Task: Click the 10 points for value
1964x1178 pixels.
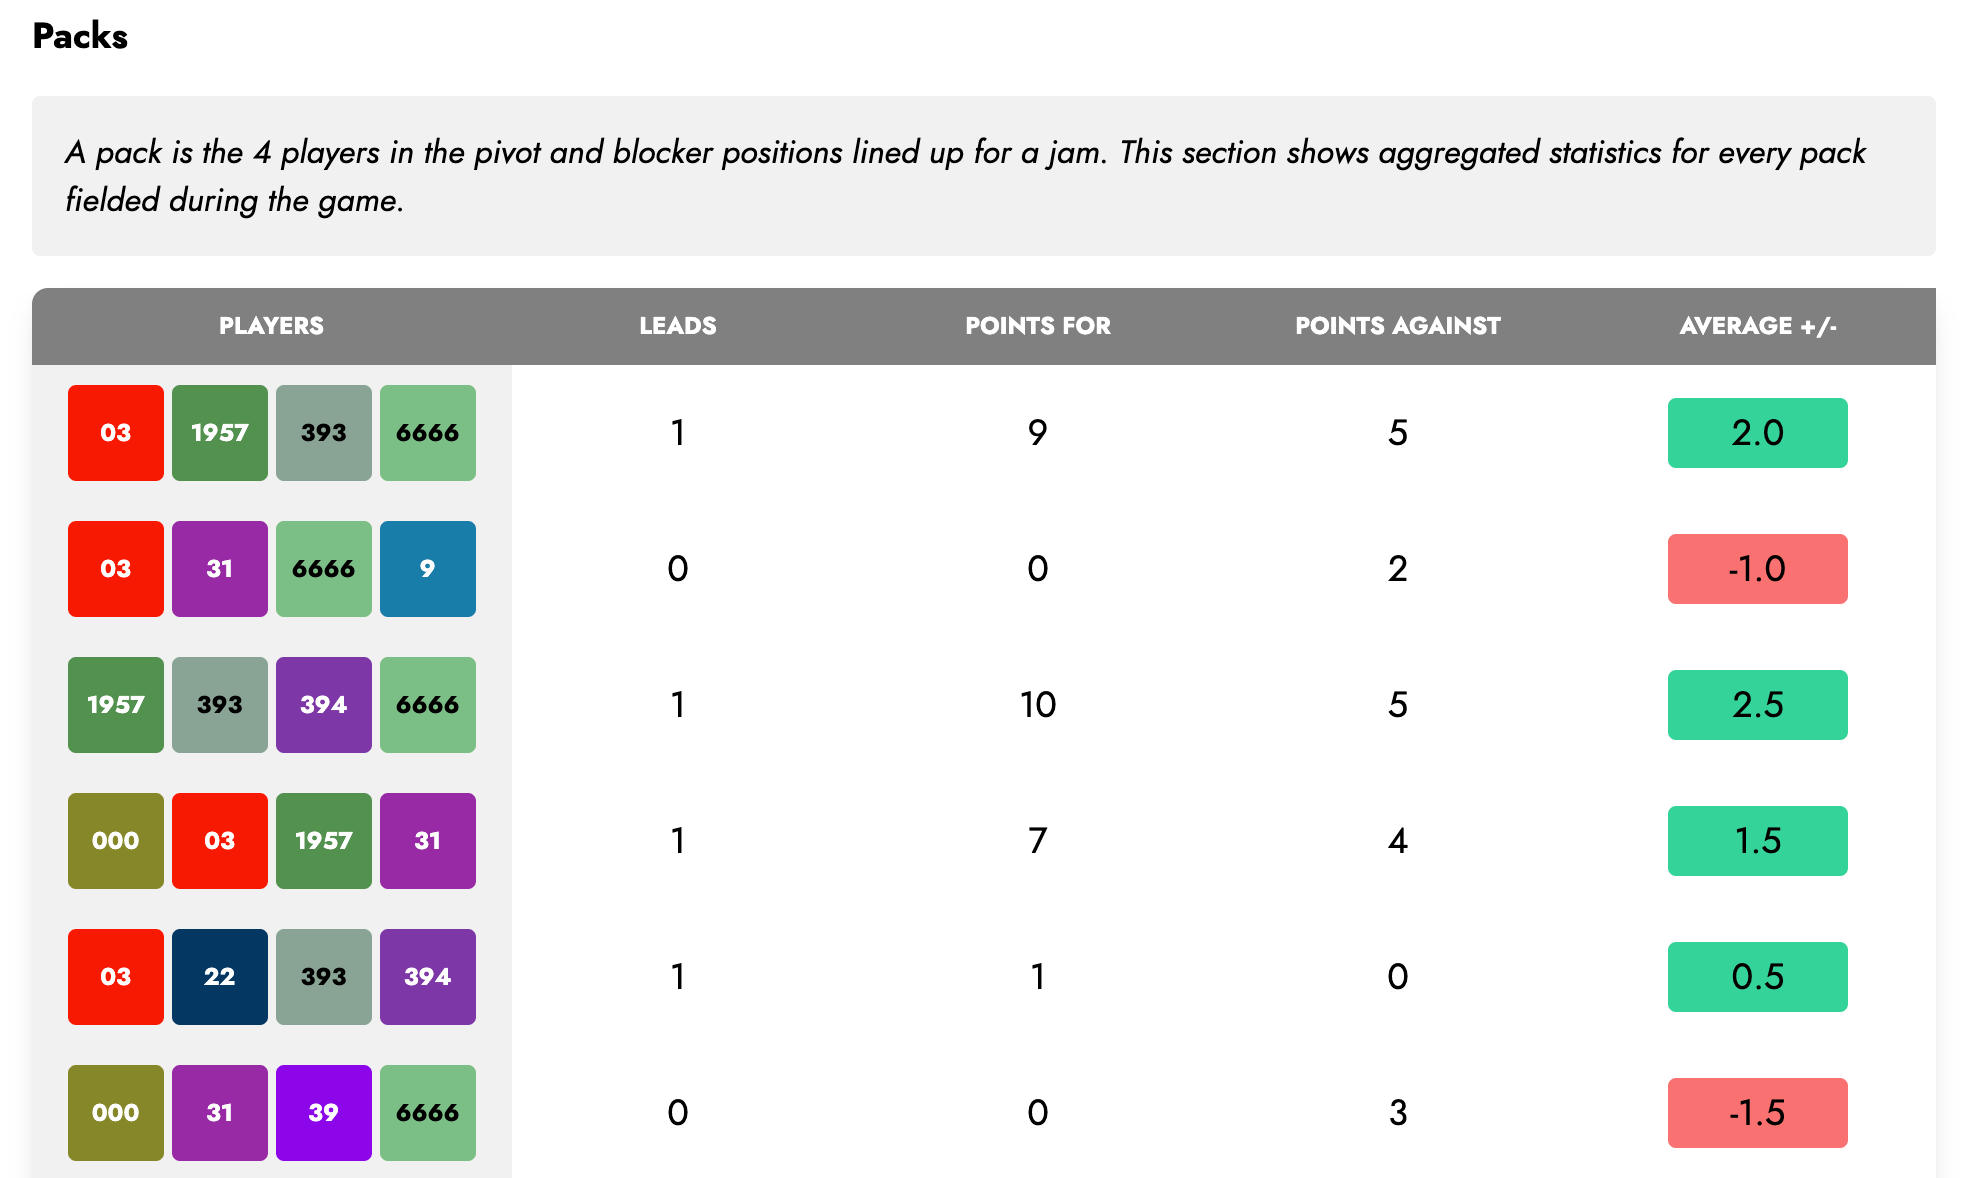Action: (1038, 705)
